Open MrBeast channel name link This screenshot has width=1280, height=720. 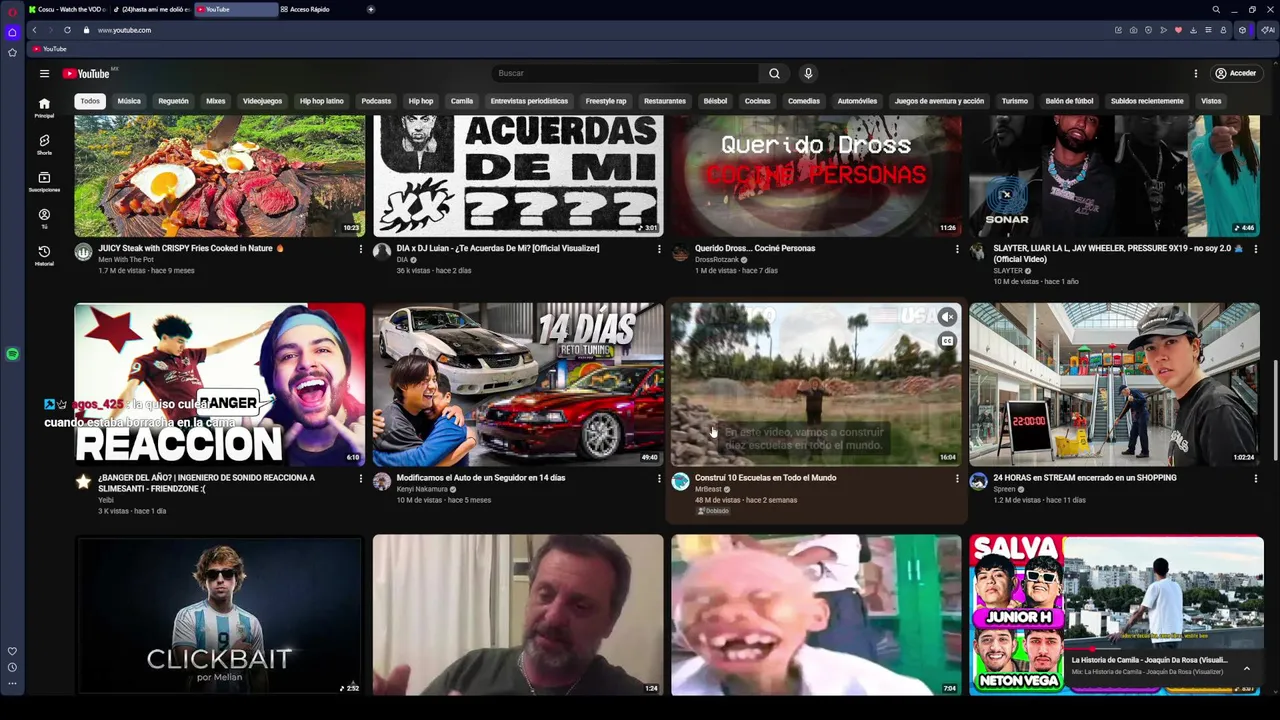click(708, 489)
